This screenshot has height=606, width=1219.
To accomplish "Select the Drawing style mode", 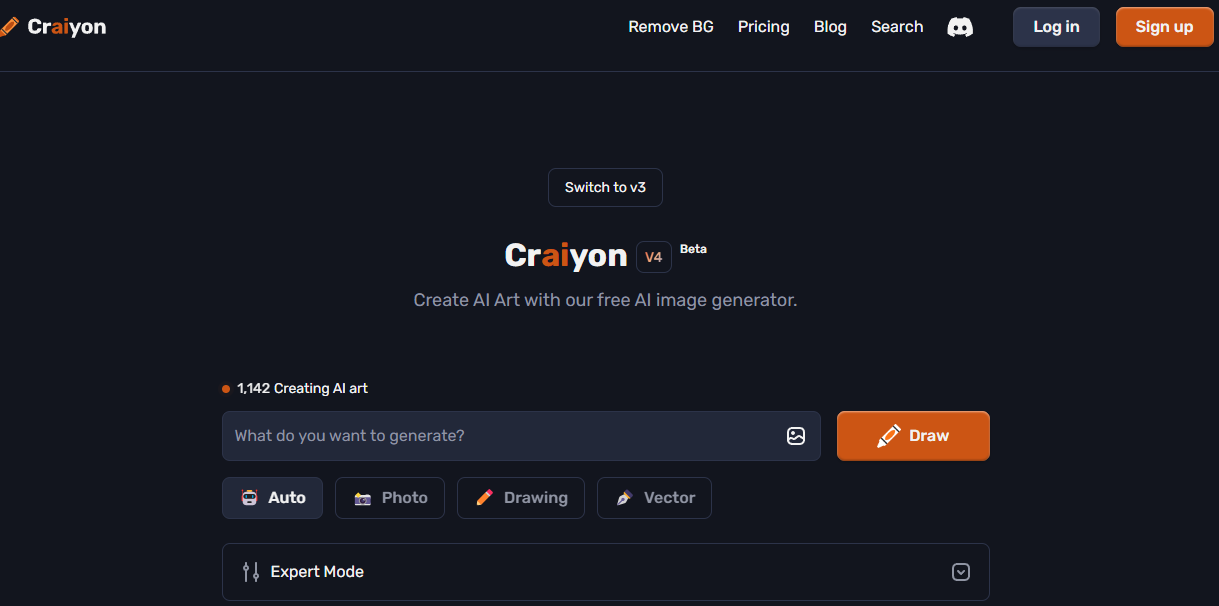I will pyautogui.click(x=521, y=498).
